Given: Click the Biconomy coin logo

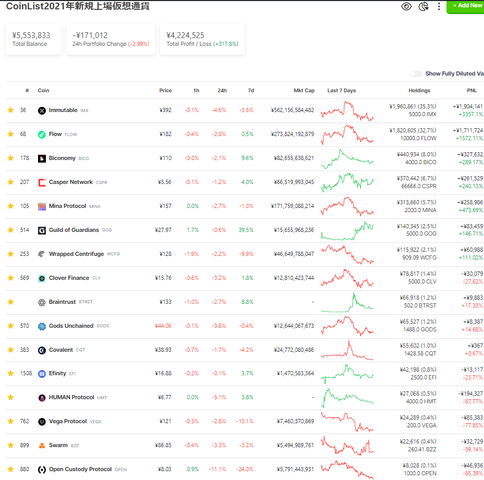Looking at the screenshot, I should [x=42, y=159].
